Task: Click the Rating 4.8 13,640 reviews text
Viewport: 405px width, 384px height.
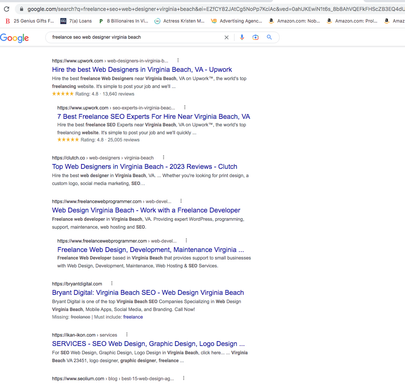Action: pos(105,94)
